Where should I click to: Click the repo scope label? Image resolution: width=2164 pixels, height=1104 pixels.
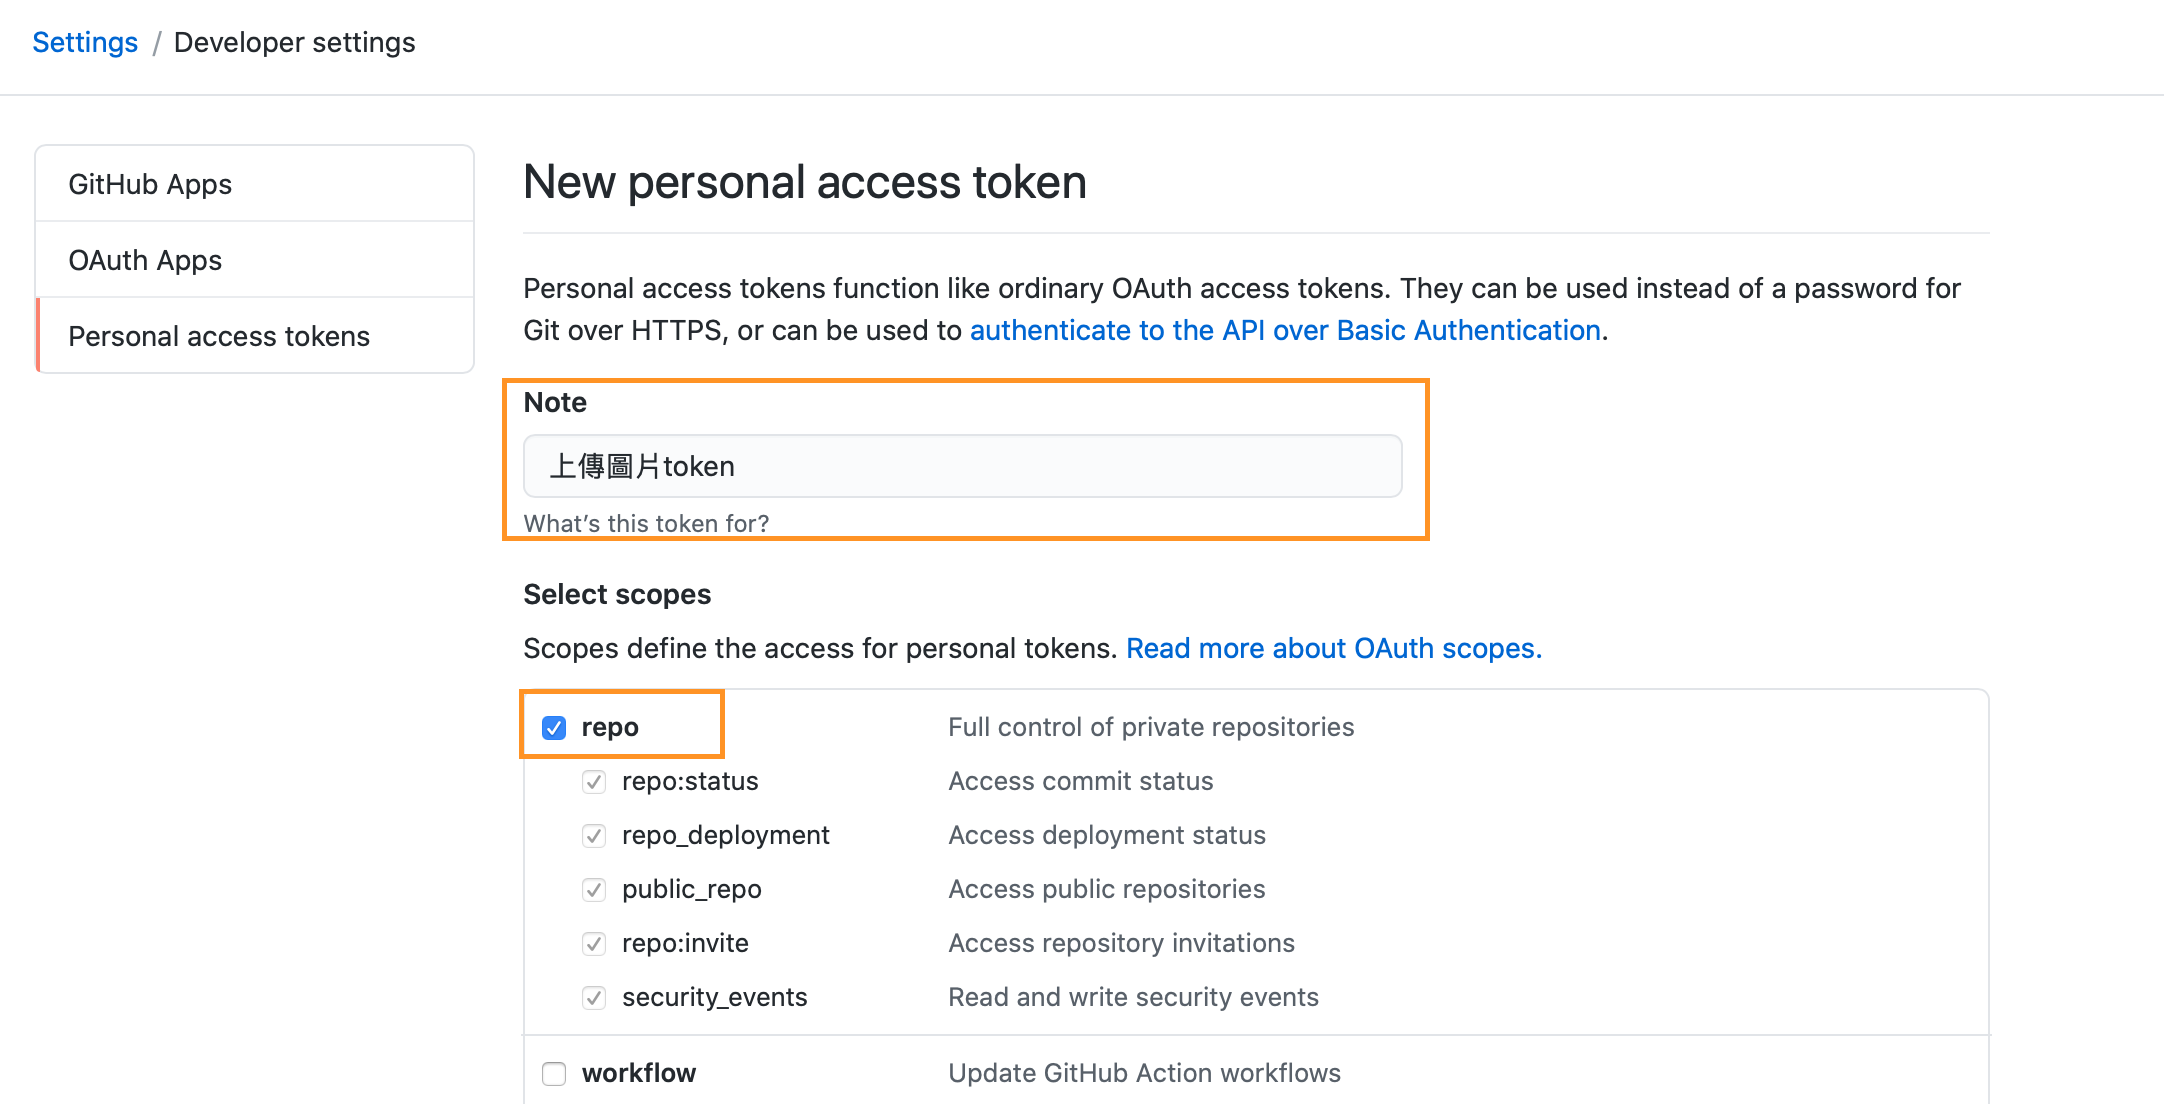[610, 727]
